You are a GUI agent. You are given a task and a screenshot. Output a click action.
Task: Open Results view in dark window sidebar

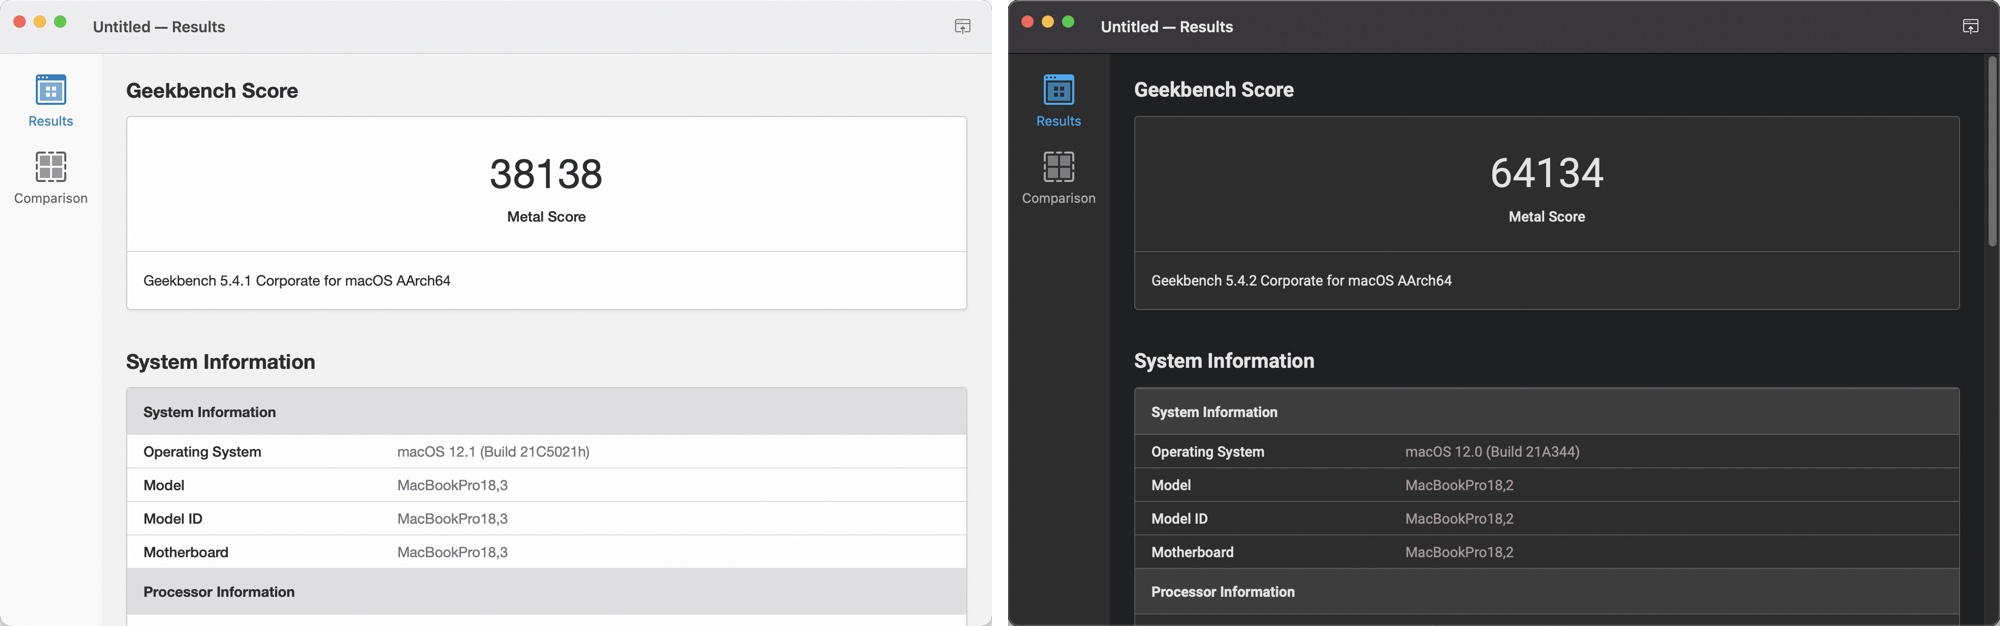click(1058, 100)
